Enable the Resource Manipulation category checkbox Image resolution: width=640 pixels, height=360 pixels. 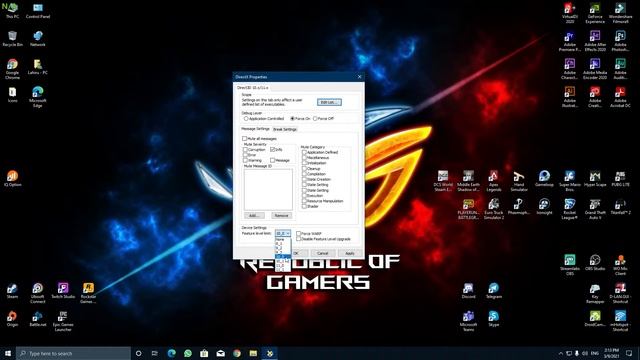304,200
